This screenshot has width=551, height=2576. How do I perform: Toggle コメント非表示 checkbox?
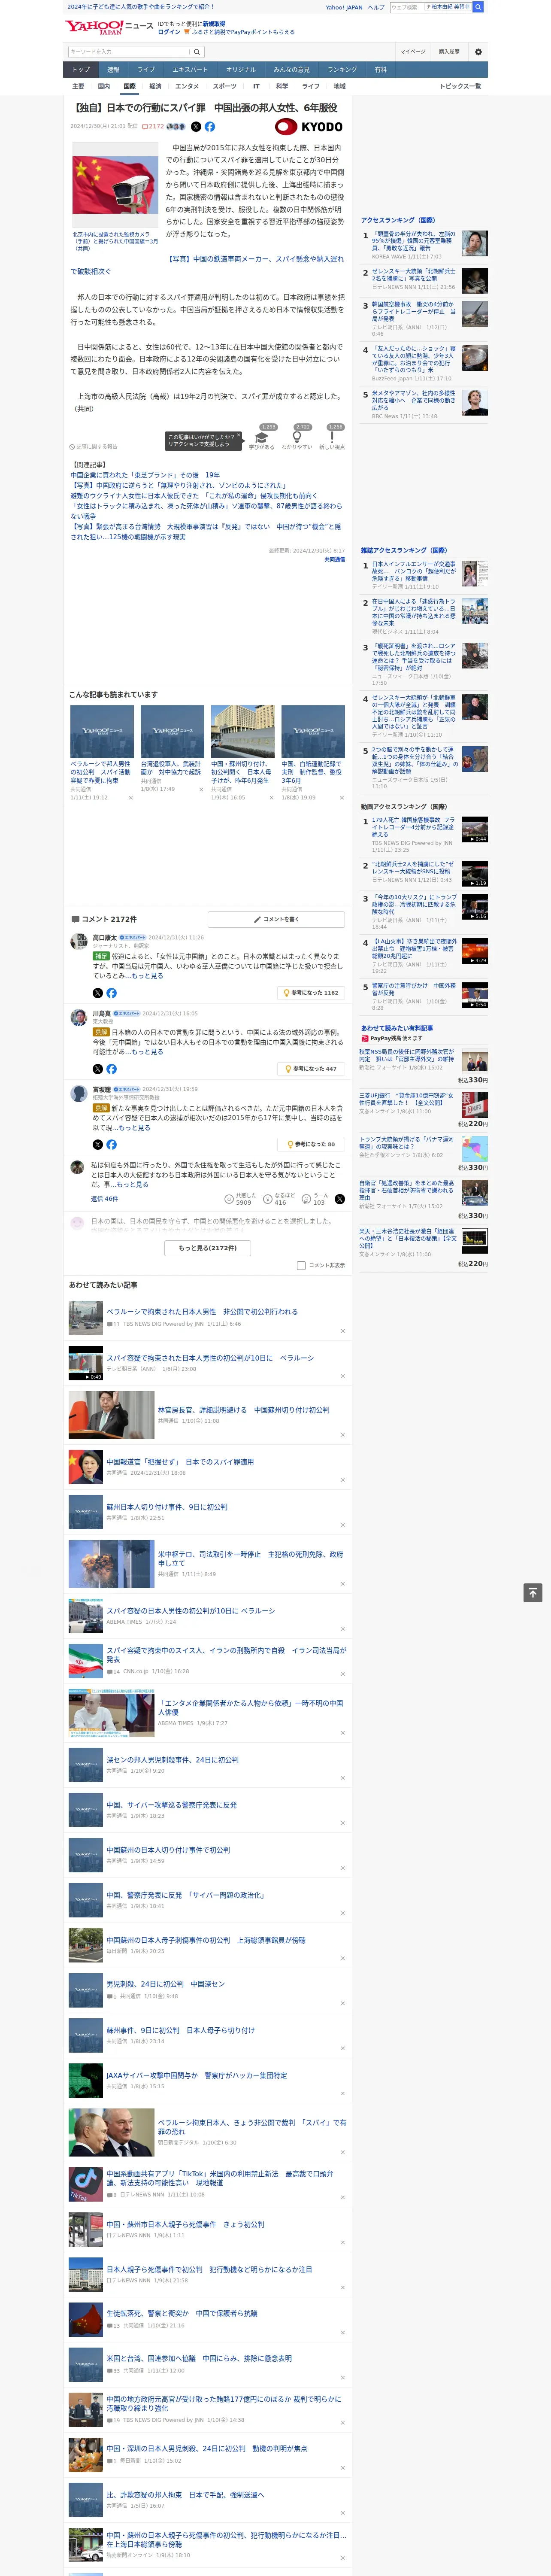[x=301, y=1266]
